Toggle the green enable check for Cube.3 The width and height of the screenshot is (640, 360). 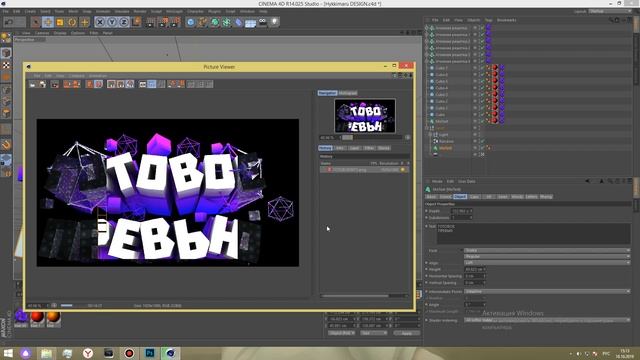pos(482,95)
